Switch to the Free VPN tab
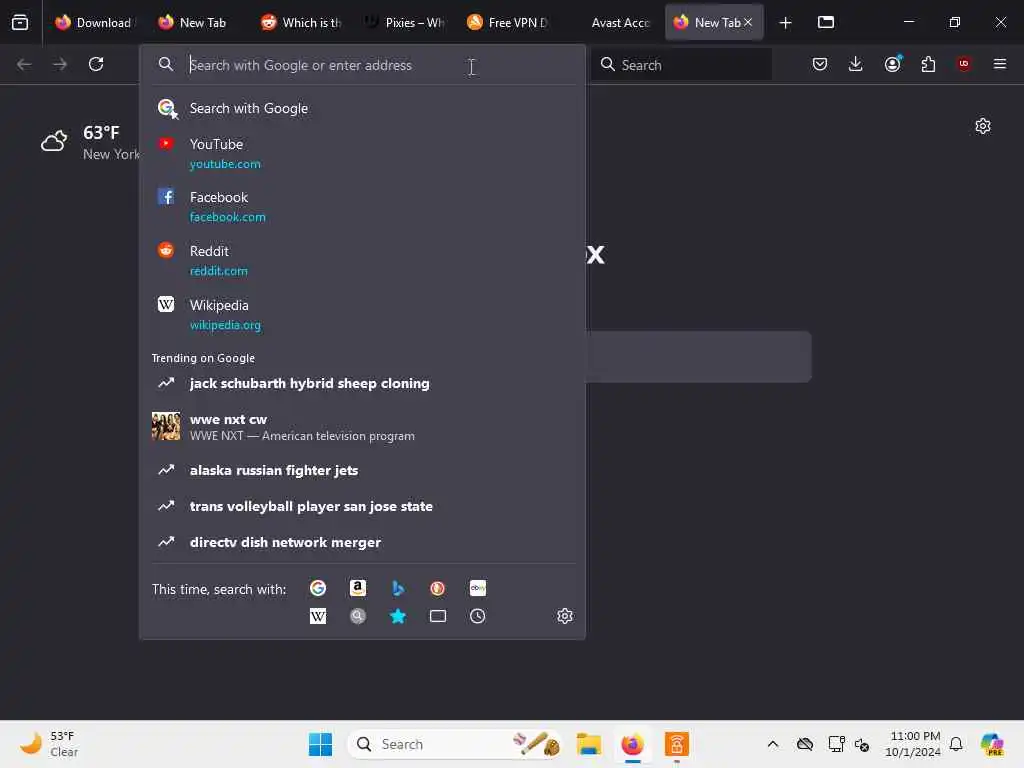The height and width of the screenshot is (768, 1024). (x=508, y=22)
